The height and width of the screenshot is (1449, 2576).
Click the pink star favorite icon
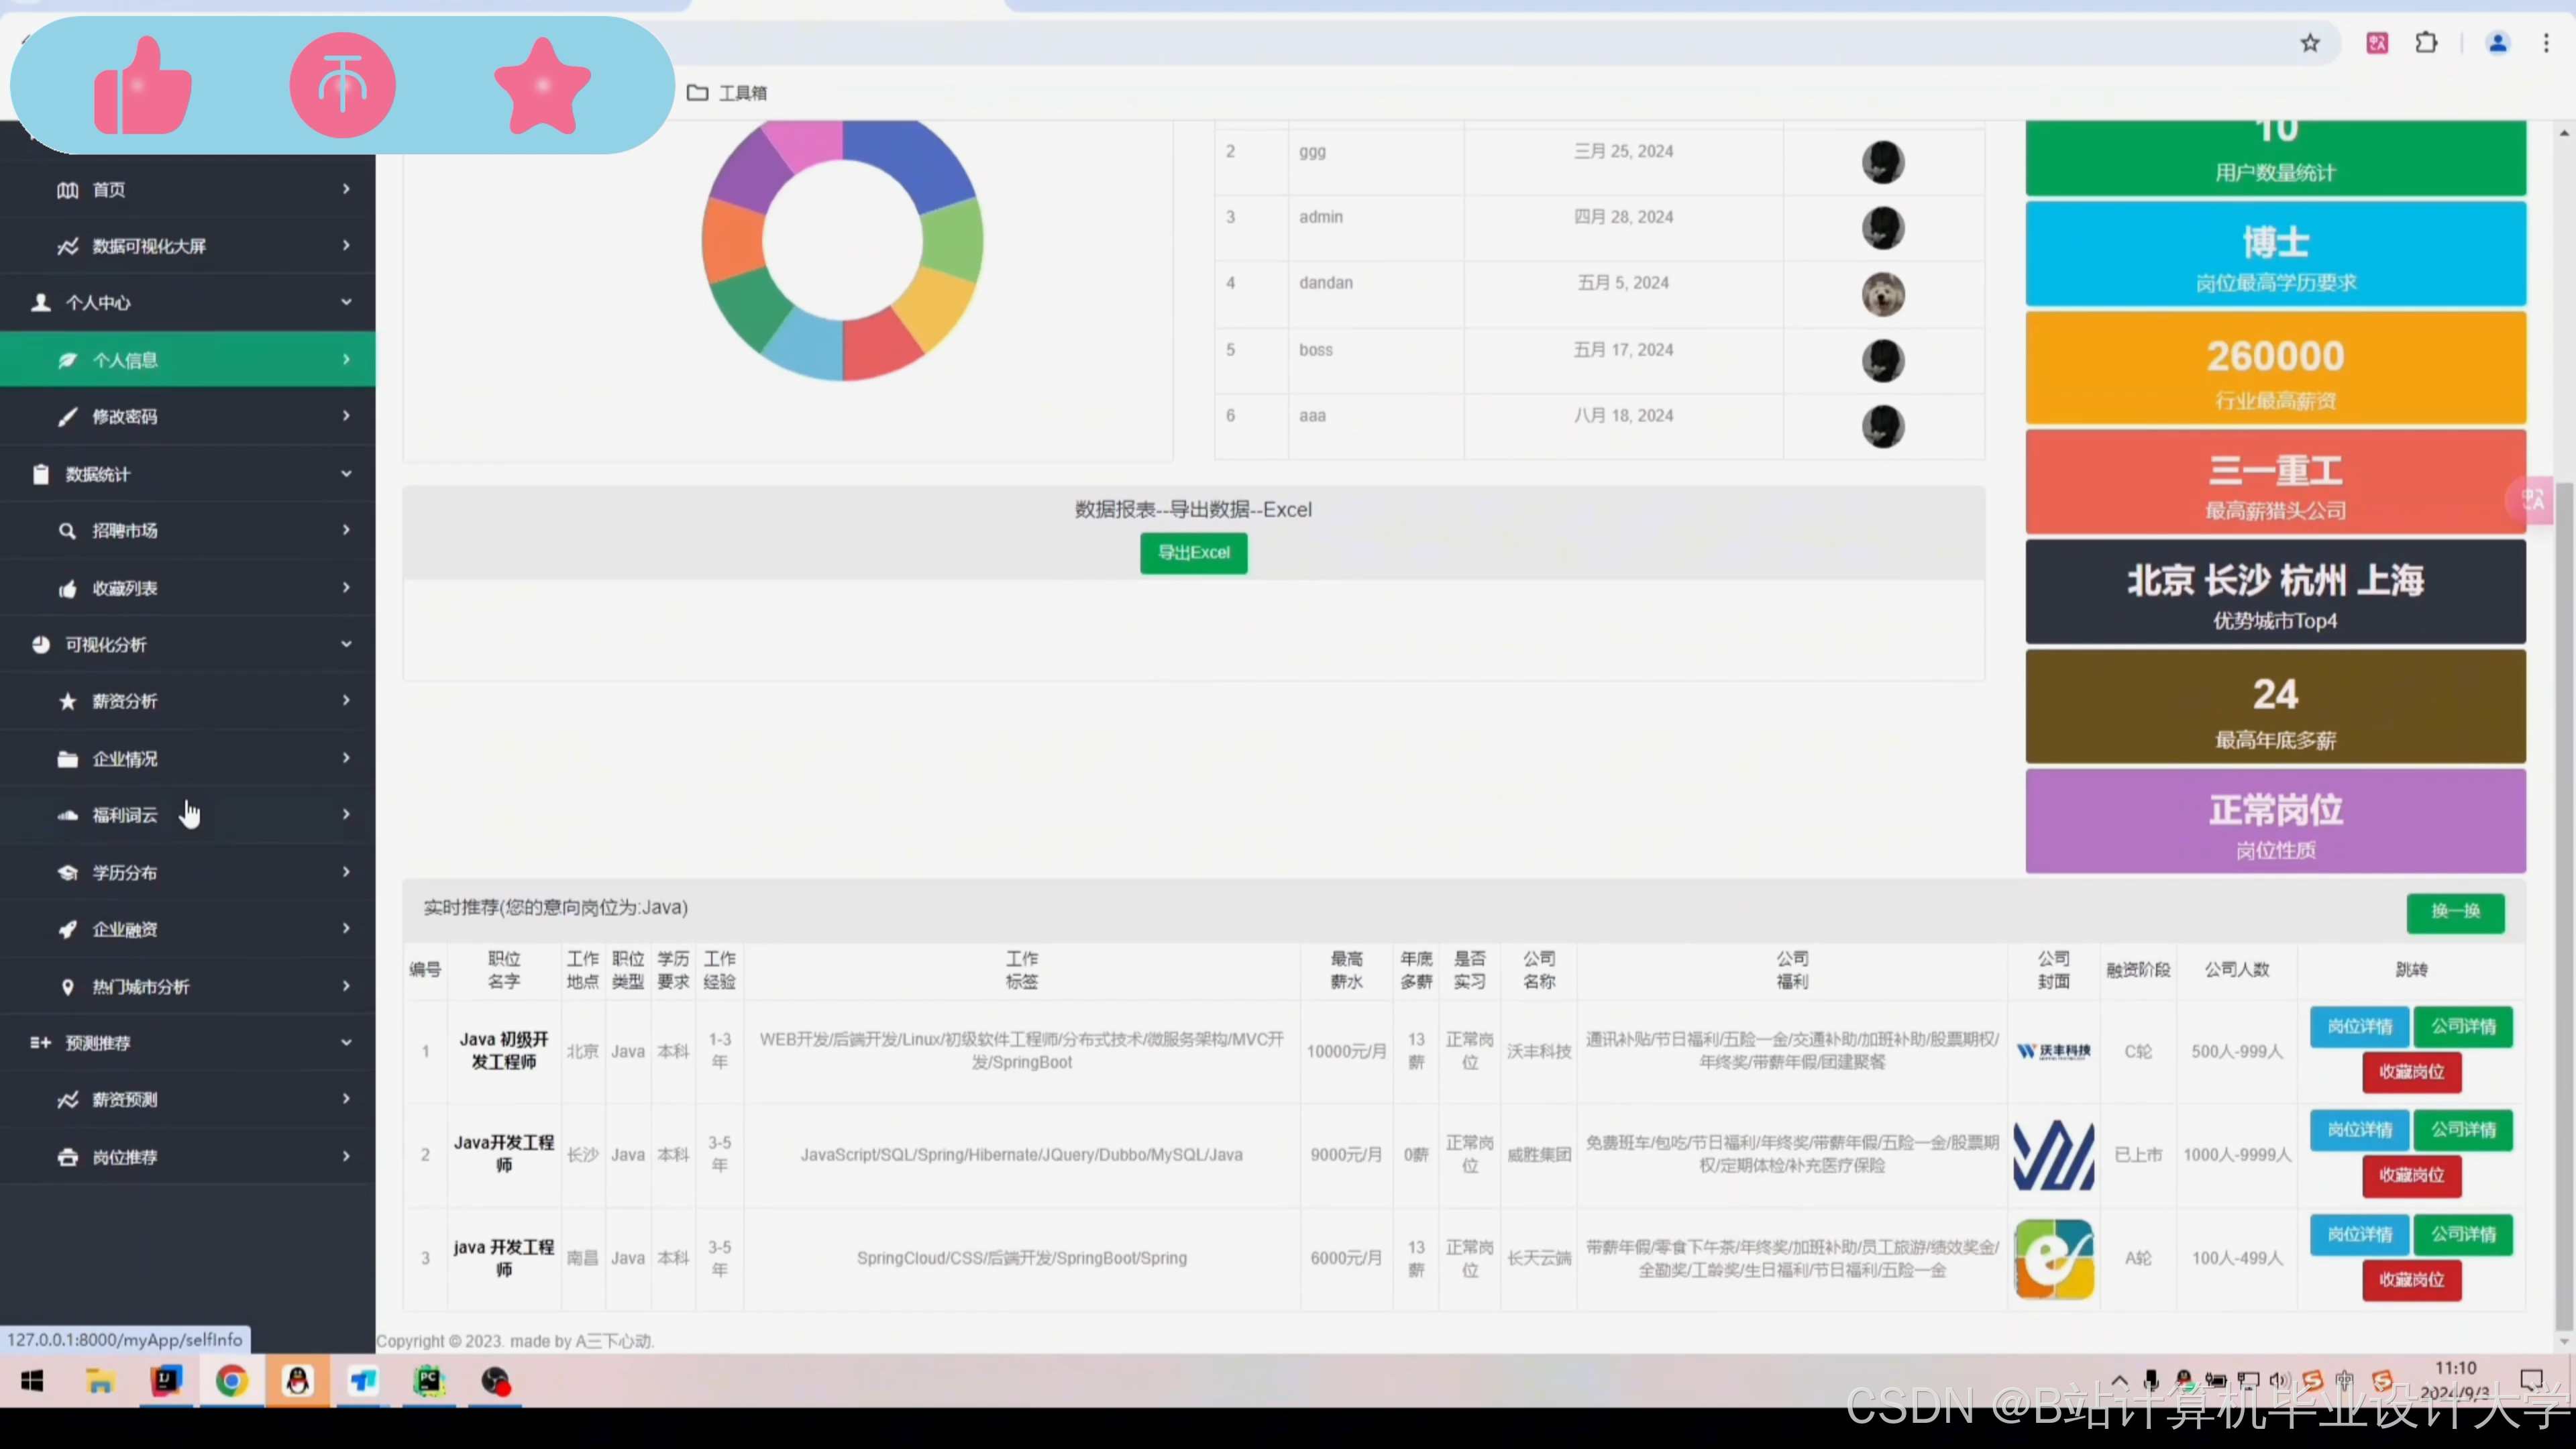tap(543, 86)
